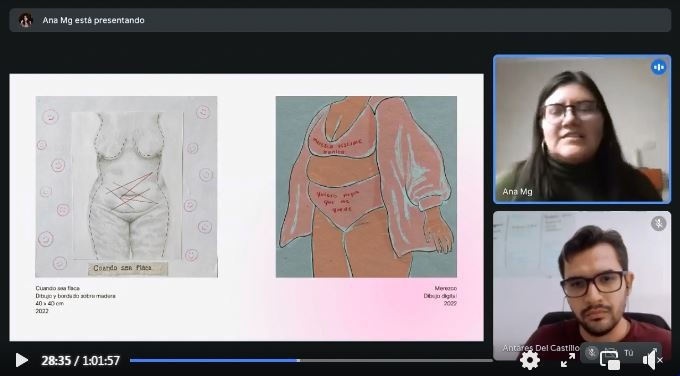
Task: Enter fullscreen with the expand arrows icon
Action: [x=567, y=360]
